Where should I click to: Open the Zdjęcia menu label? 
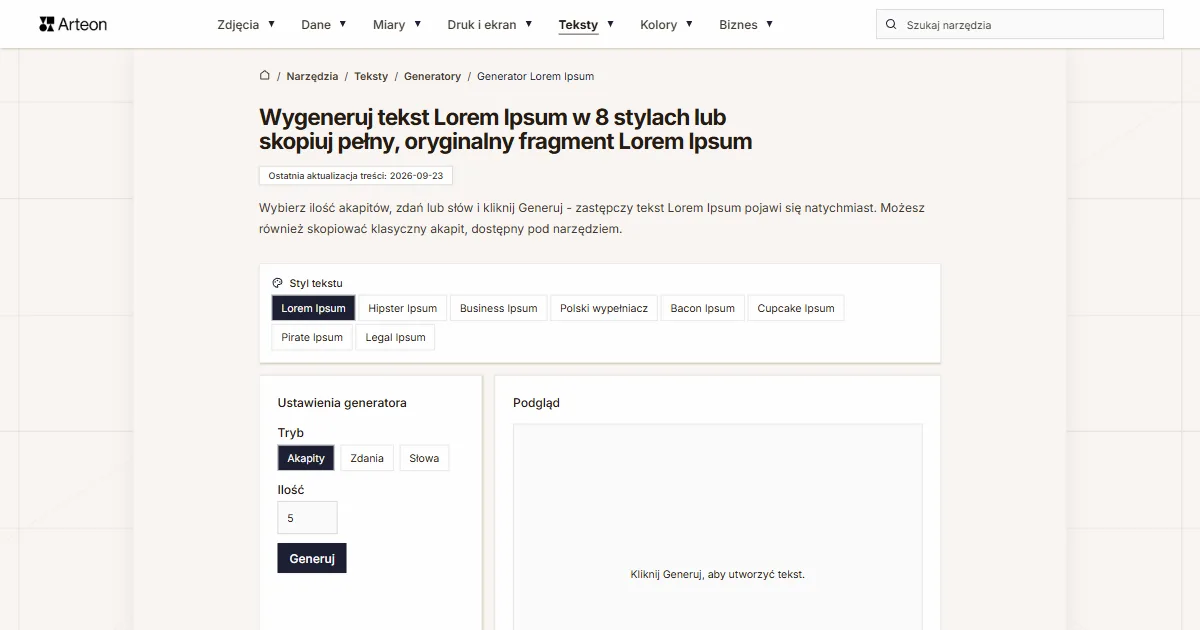[238, 25]
